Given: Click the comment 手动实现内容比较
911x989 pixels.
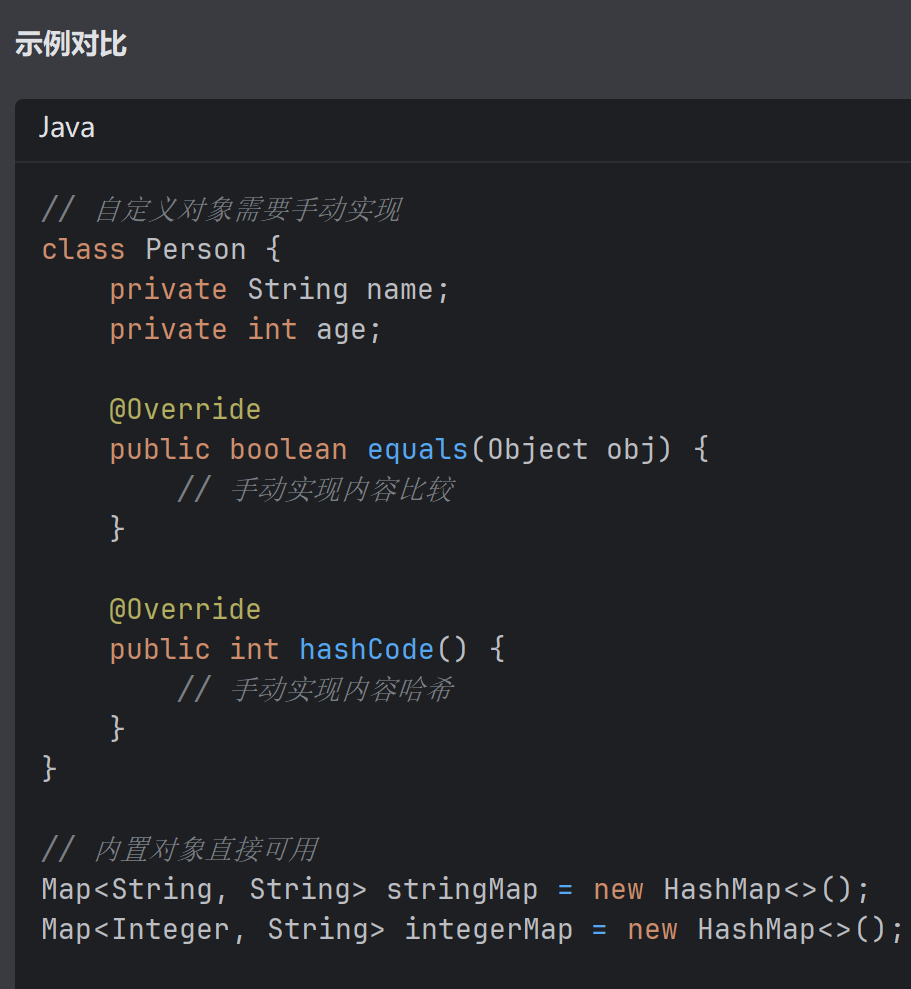Looking at the screenshot, I should point(340,489).
